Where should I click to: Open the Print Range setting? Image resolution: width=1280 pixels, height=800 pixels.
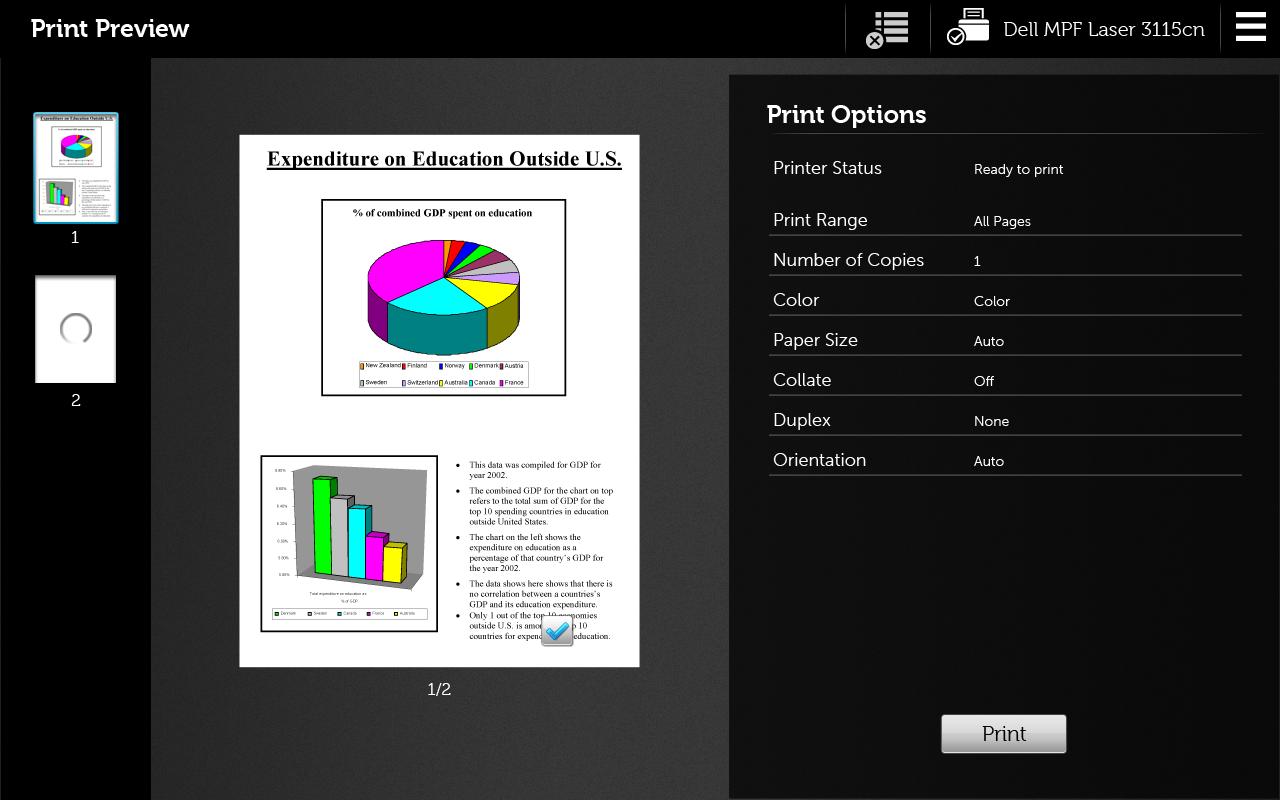tap(1004, 220)
